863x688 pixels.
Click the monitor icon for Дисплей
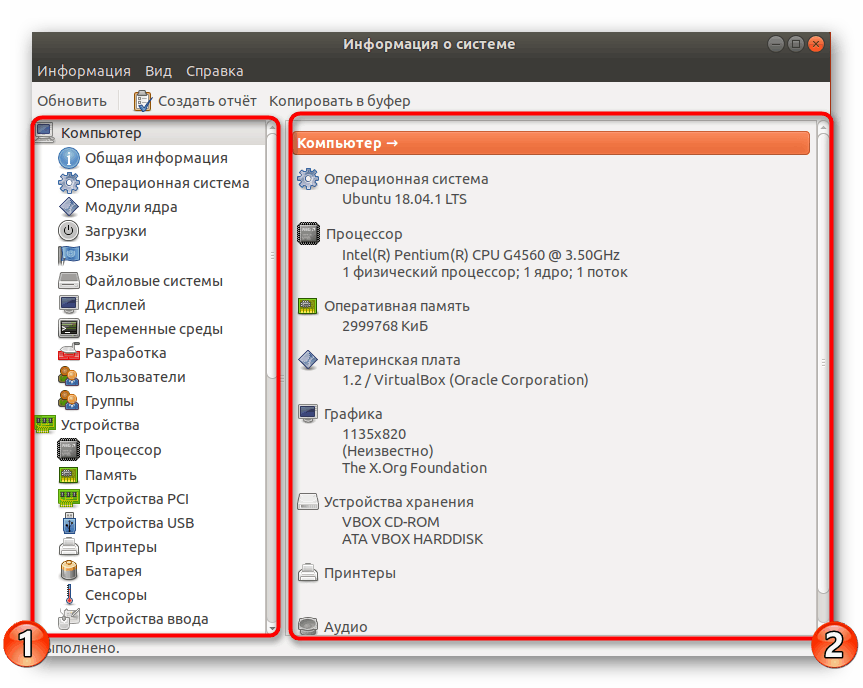coord(69,304)
